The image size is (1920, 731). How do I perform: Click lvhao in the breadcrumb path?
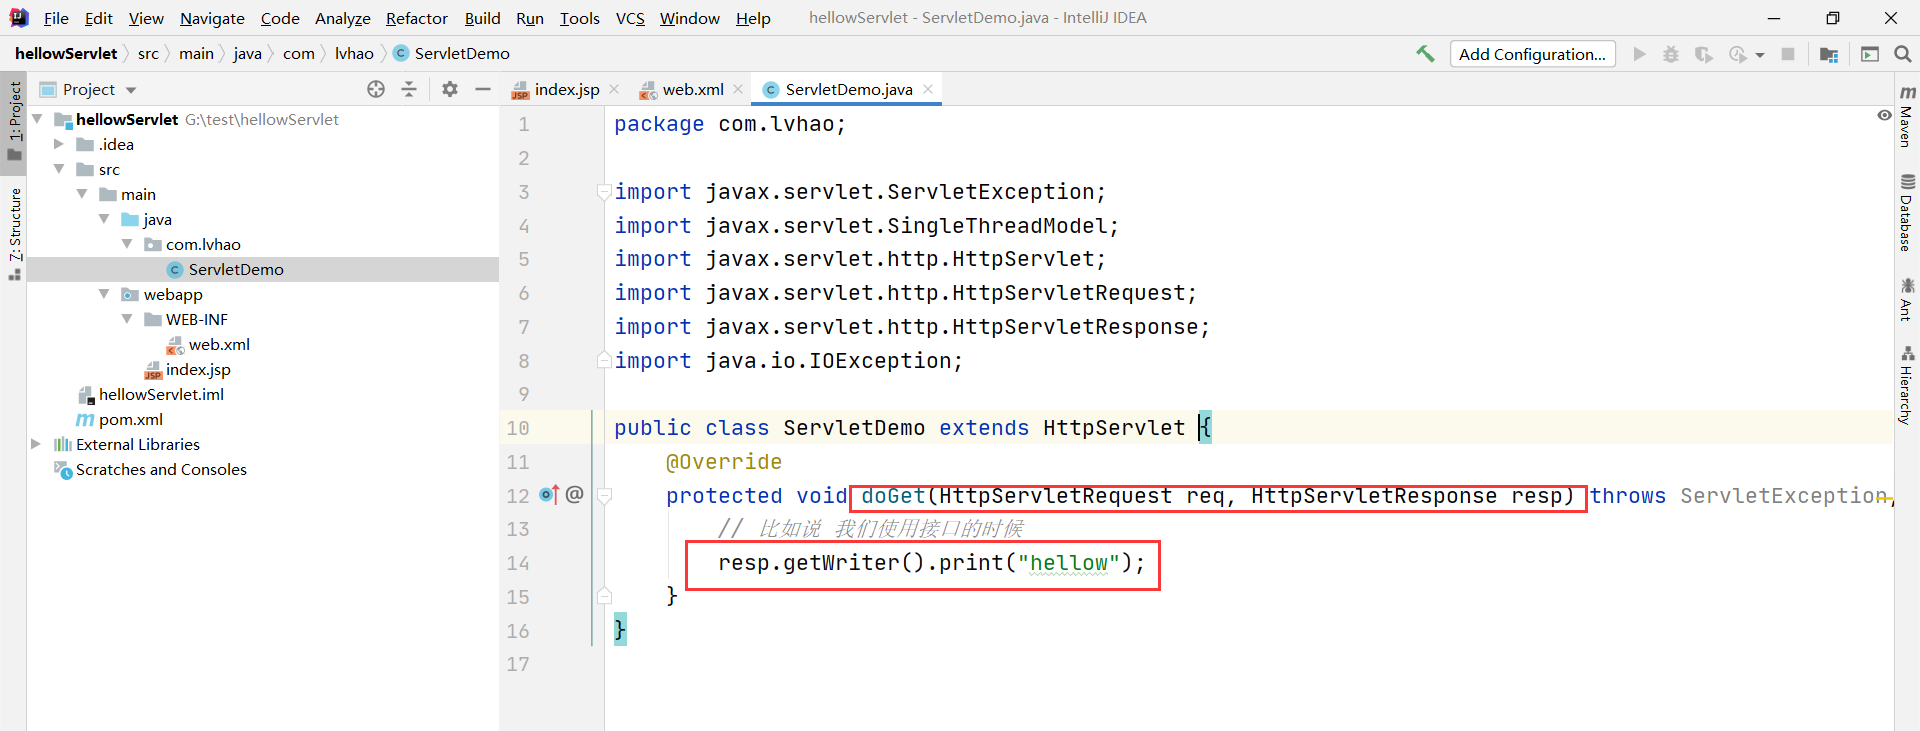pyautogui.click(x=354, y=54)
